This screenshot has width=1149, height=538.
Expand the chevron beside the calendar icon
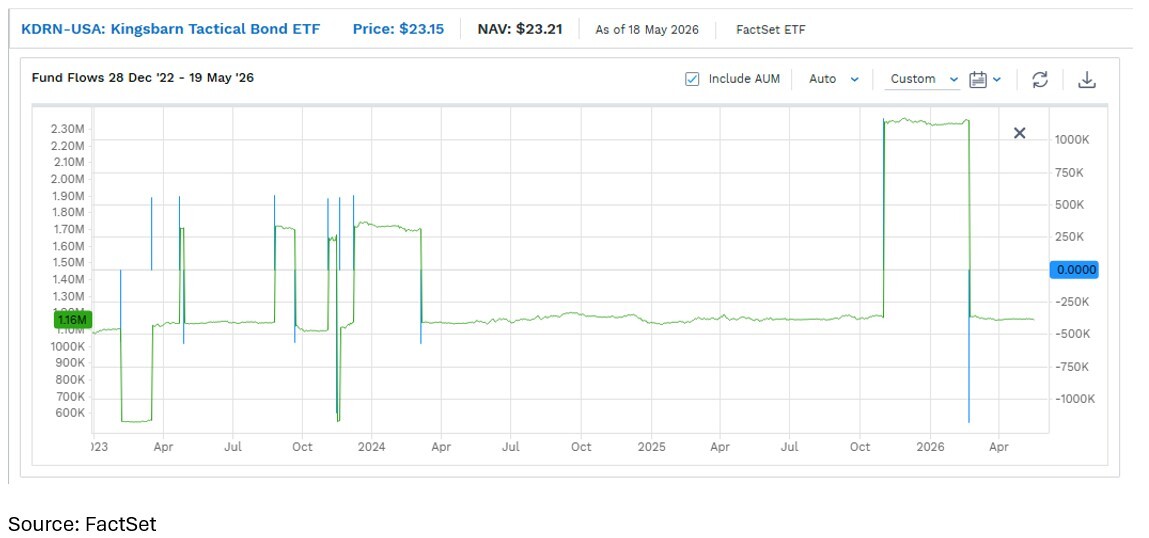click(997, 79)
